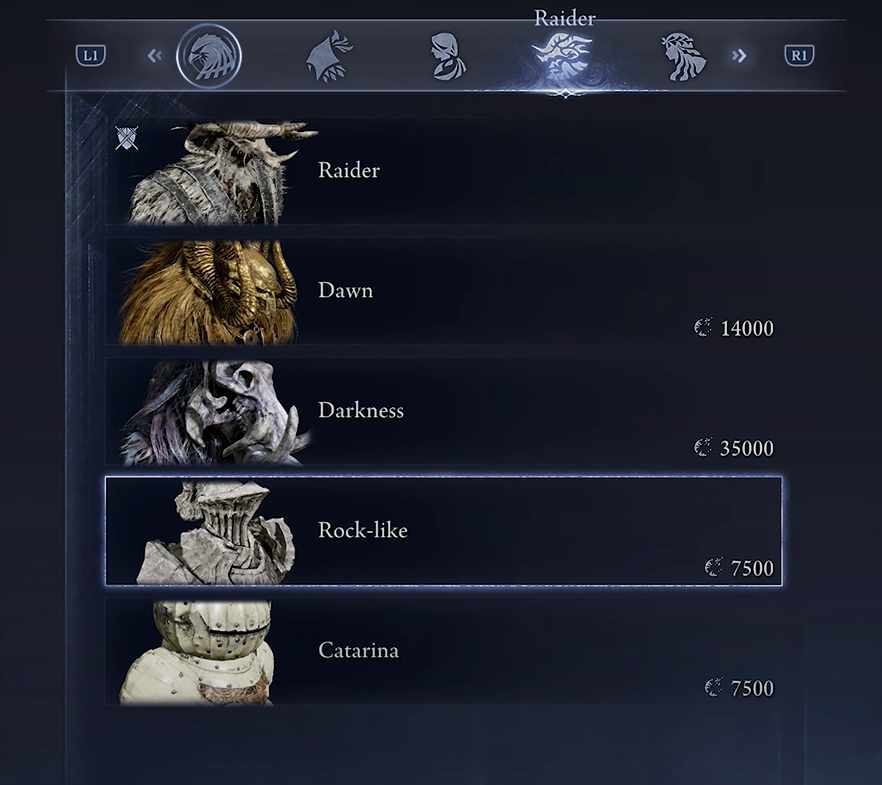Select the highlighted Rock-like outfit
The height and width of the screenshot is (785, 882).
443,531
